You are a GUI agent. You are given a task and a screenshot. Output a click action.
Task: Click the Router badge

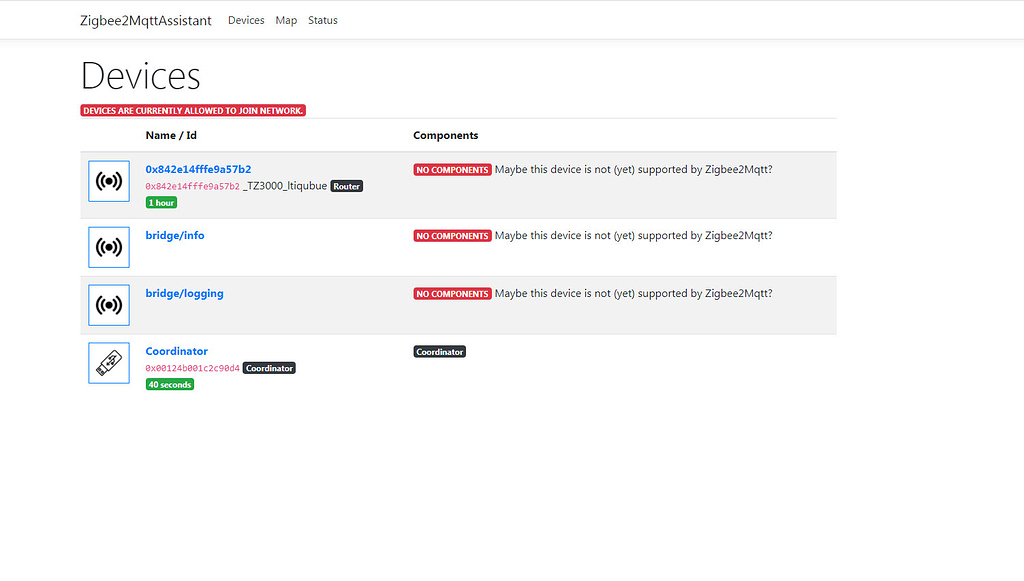[347, 186]
